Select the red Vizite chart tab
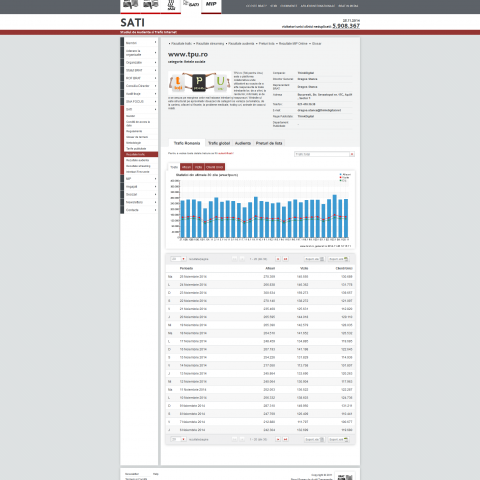 (x=198, y=167)
